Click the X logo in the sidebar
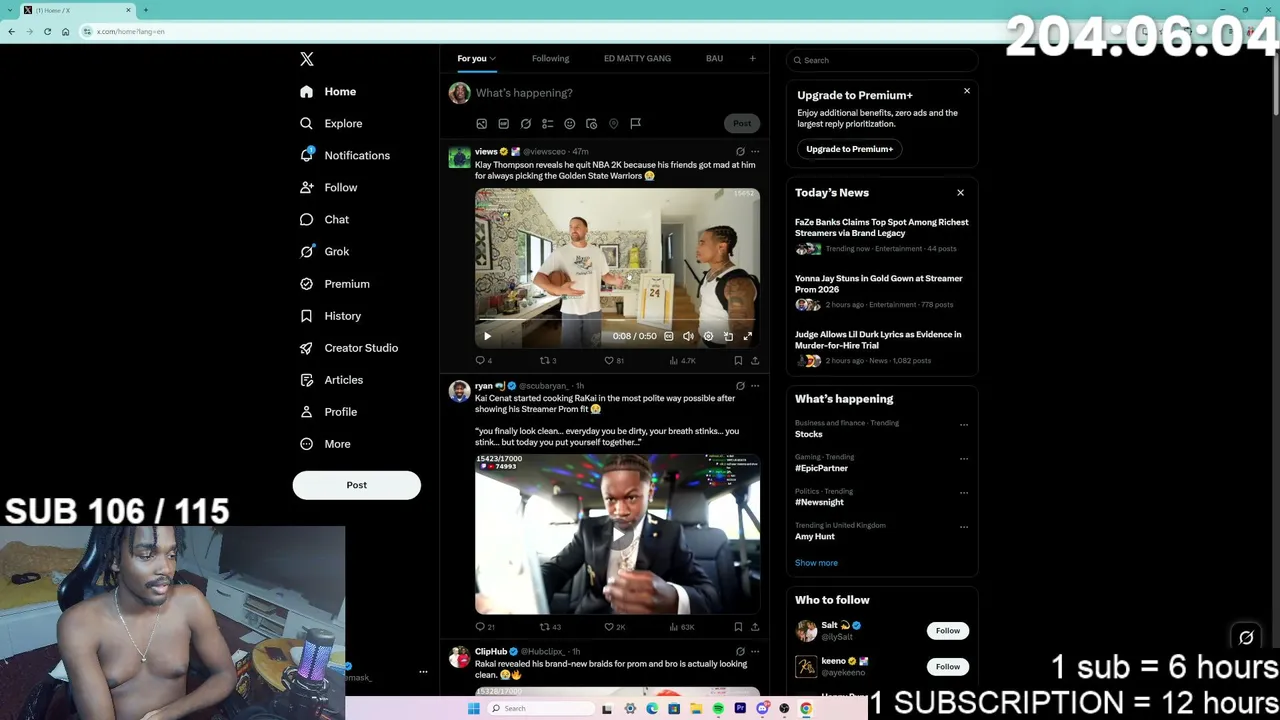The height and width of the screenshot is (720, 1280). [x=307, y=59]
